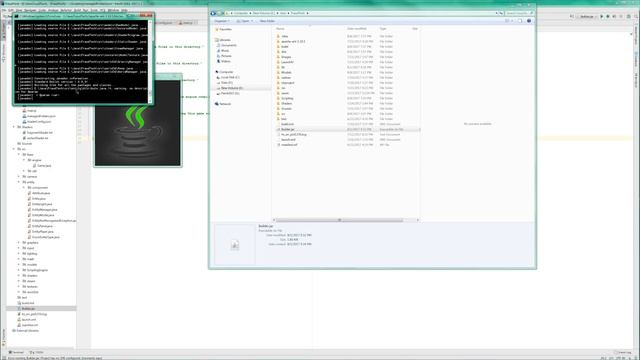
Task: Click New folder in Explorer toolbar
Action: click(267, 21)
